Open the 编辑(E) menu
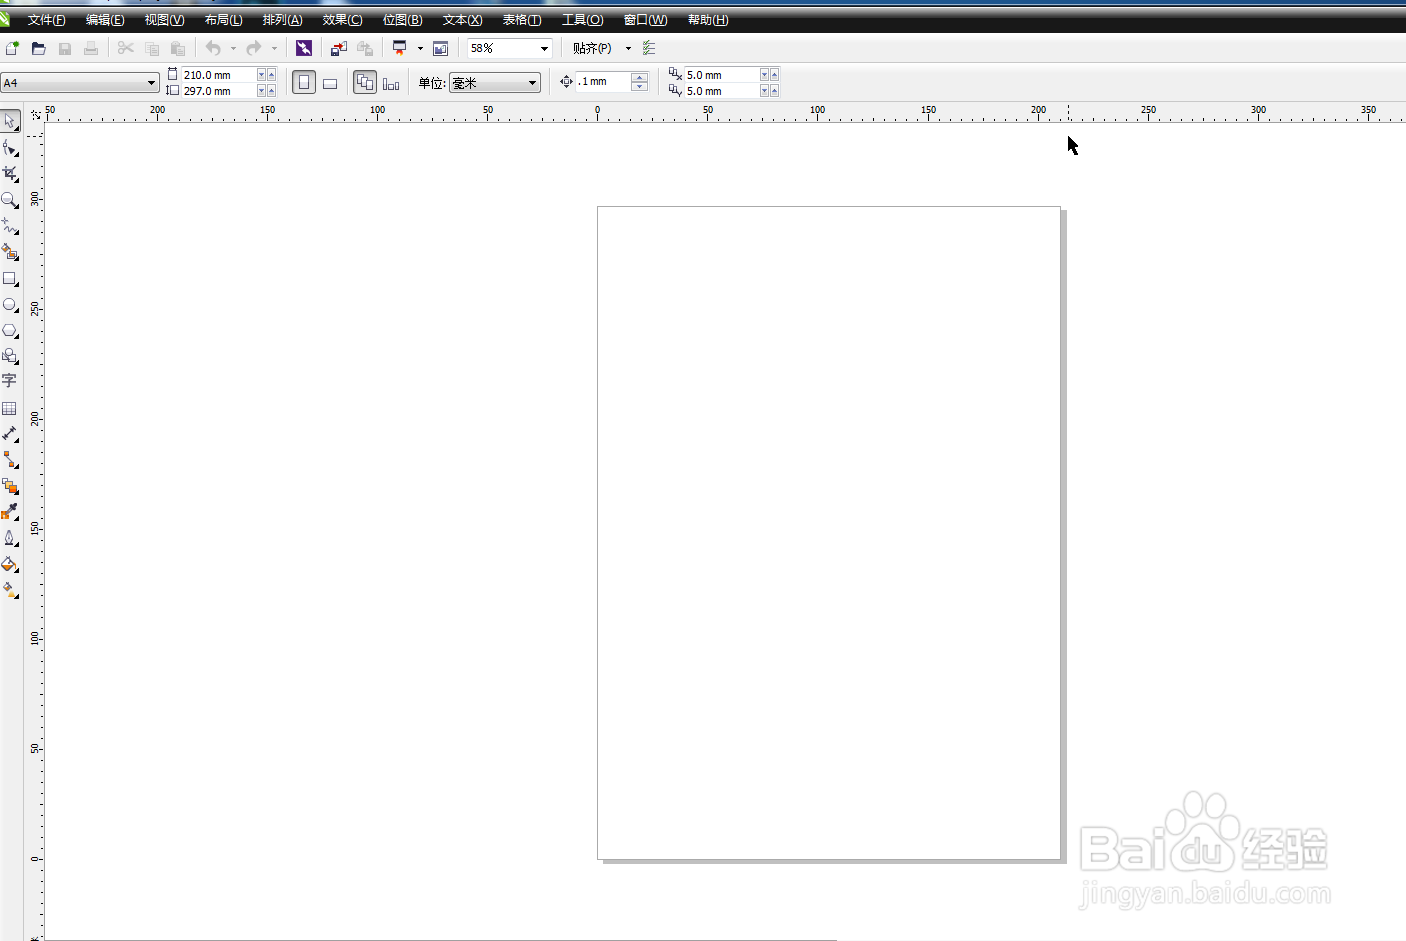This screenshot has height=941, width=1406. (105, 20)
